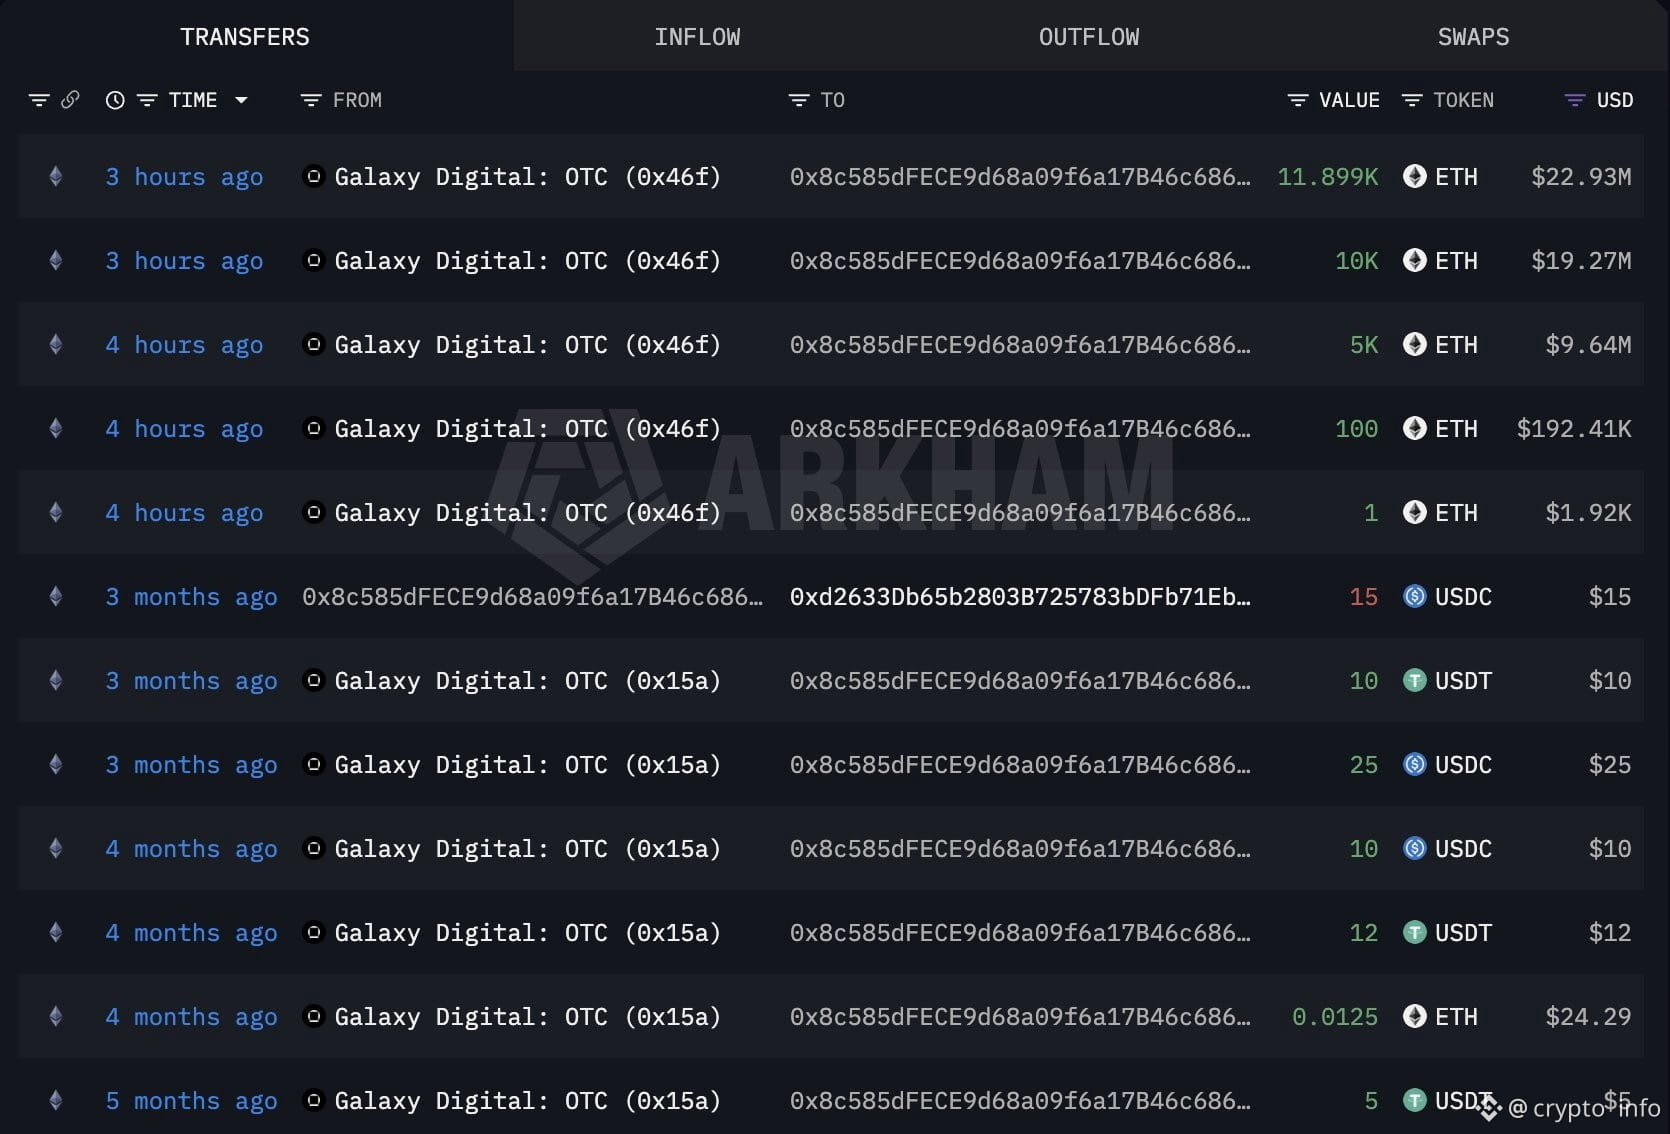Click the Galaxy Digital entity icon in the $25 row
Screen dimensions: 1670x1134
pos(313,765)
